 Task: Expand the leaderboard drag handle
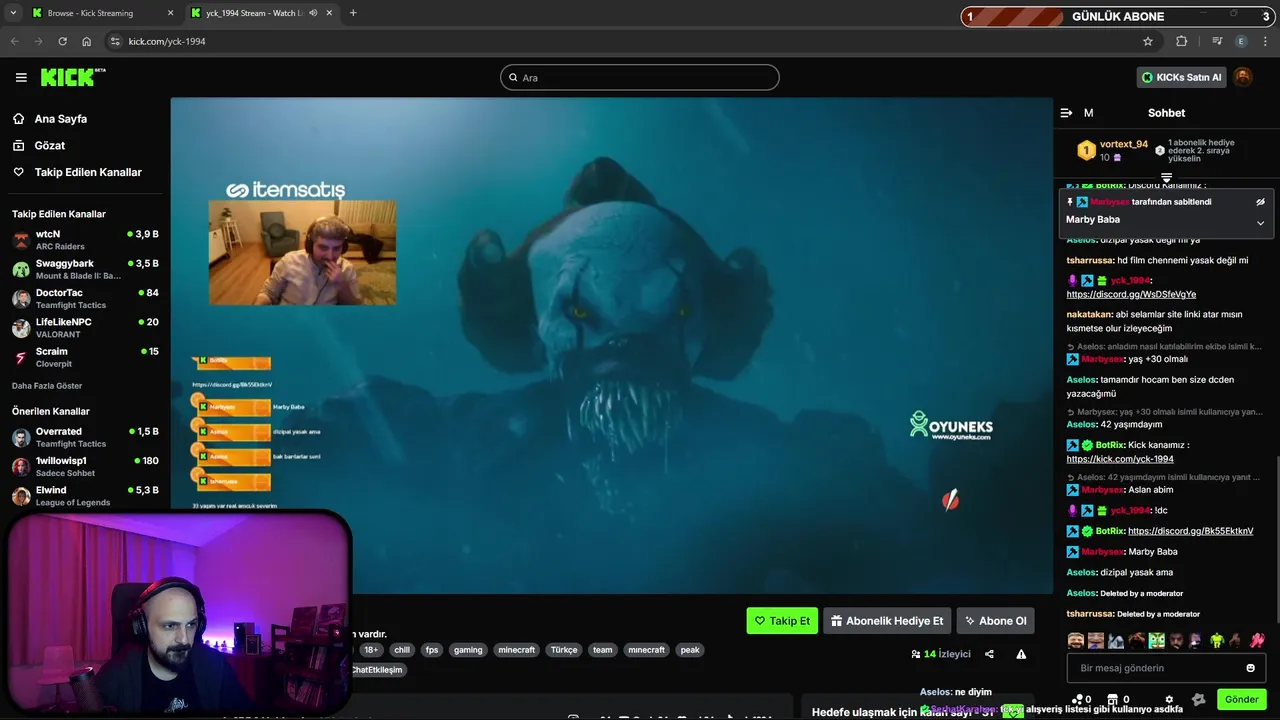[x=1166, y=178]
